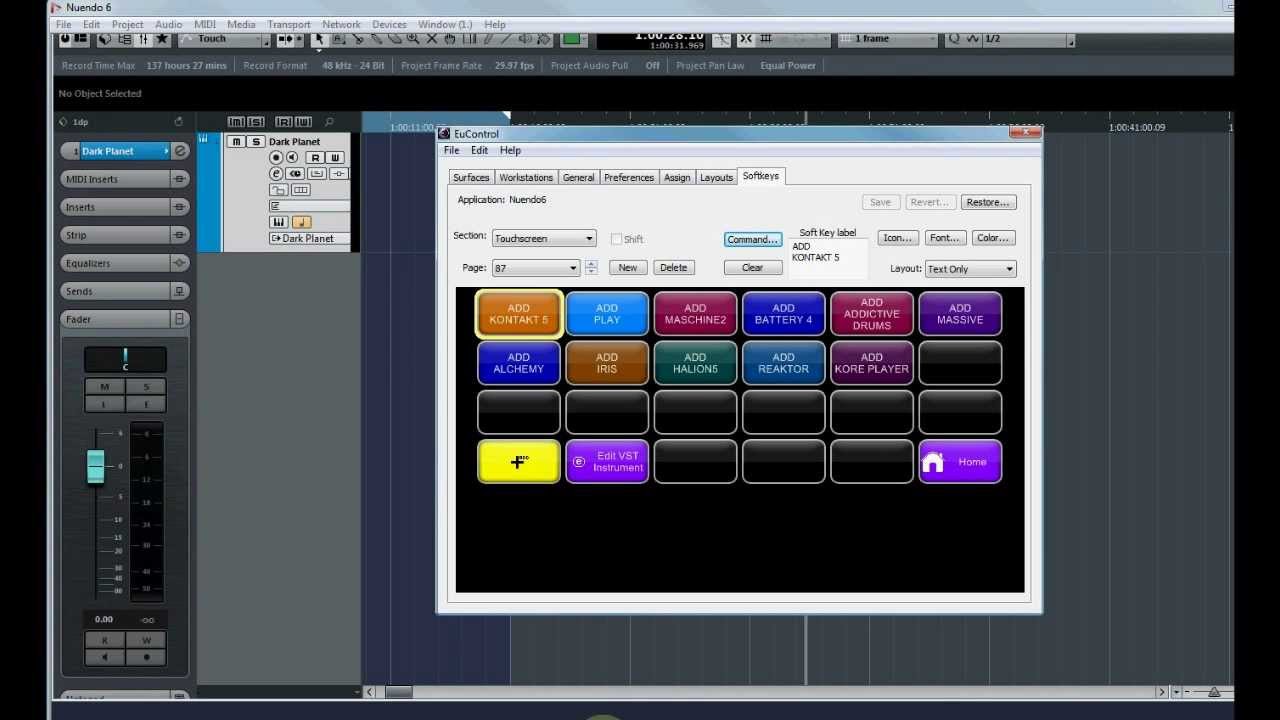Viewport: 1280px width, 720px height.
Task: Solo the Dark Planet track with the S button
Action: click(x=256, y=142)
